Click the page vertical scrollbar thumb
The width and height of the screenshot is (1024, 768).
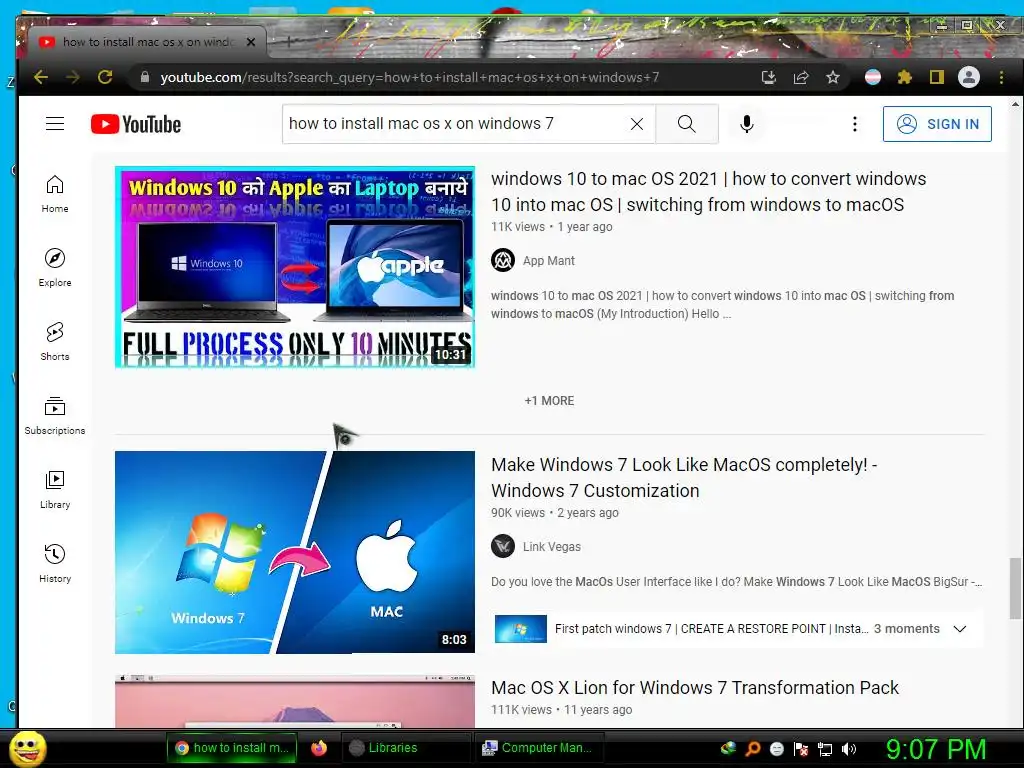[1015, 588]
